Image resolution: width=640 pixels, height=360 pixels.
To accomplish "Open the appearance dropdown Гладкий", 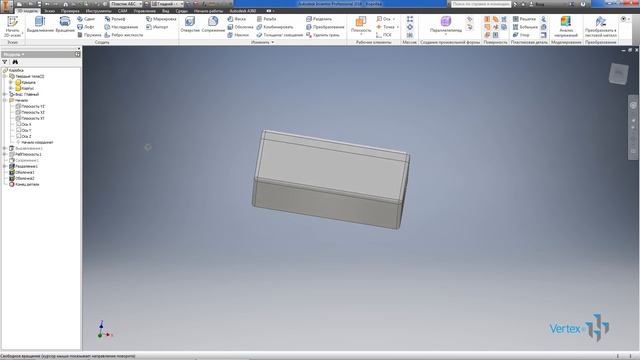I will pyautogui.click(x=167, y=4).
